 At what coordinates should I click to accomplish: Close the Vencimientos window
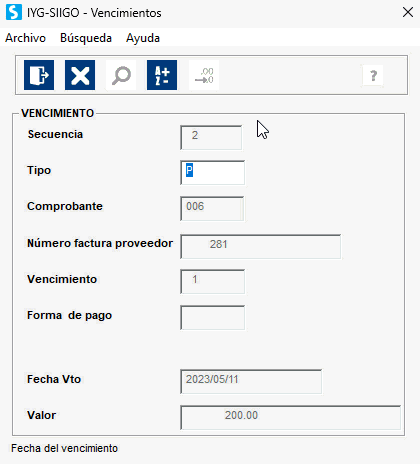tap(408, 13)
